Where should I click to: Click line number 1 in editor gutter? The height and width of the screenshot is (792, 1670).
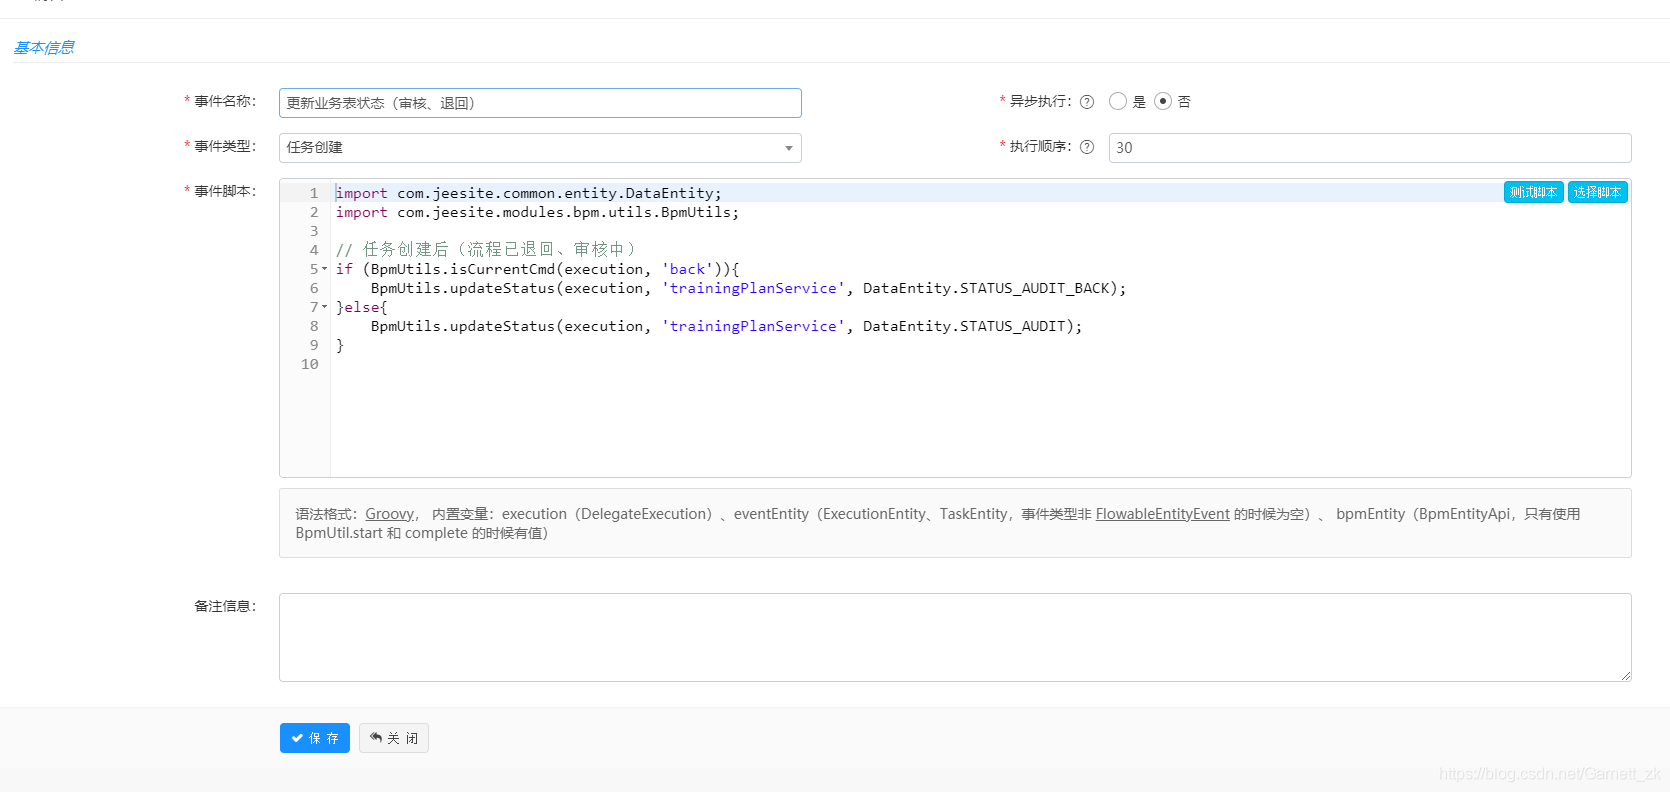[314, 193]
